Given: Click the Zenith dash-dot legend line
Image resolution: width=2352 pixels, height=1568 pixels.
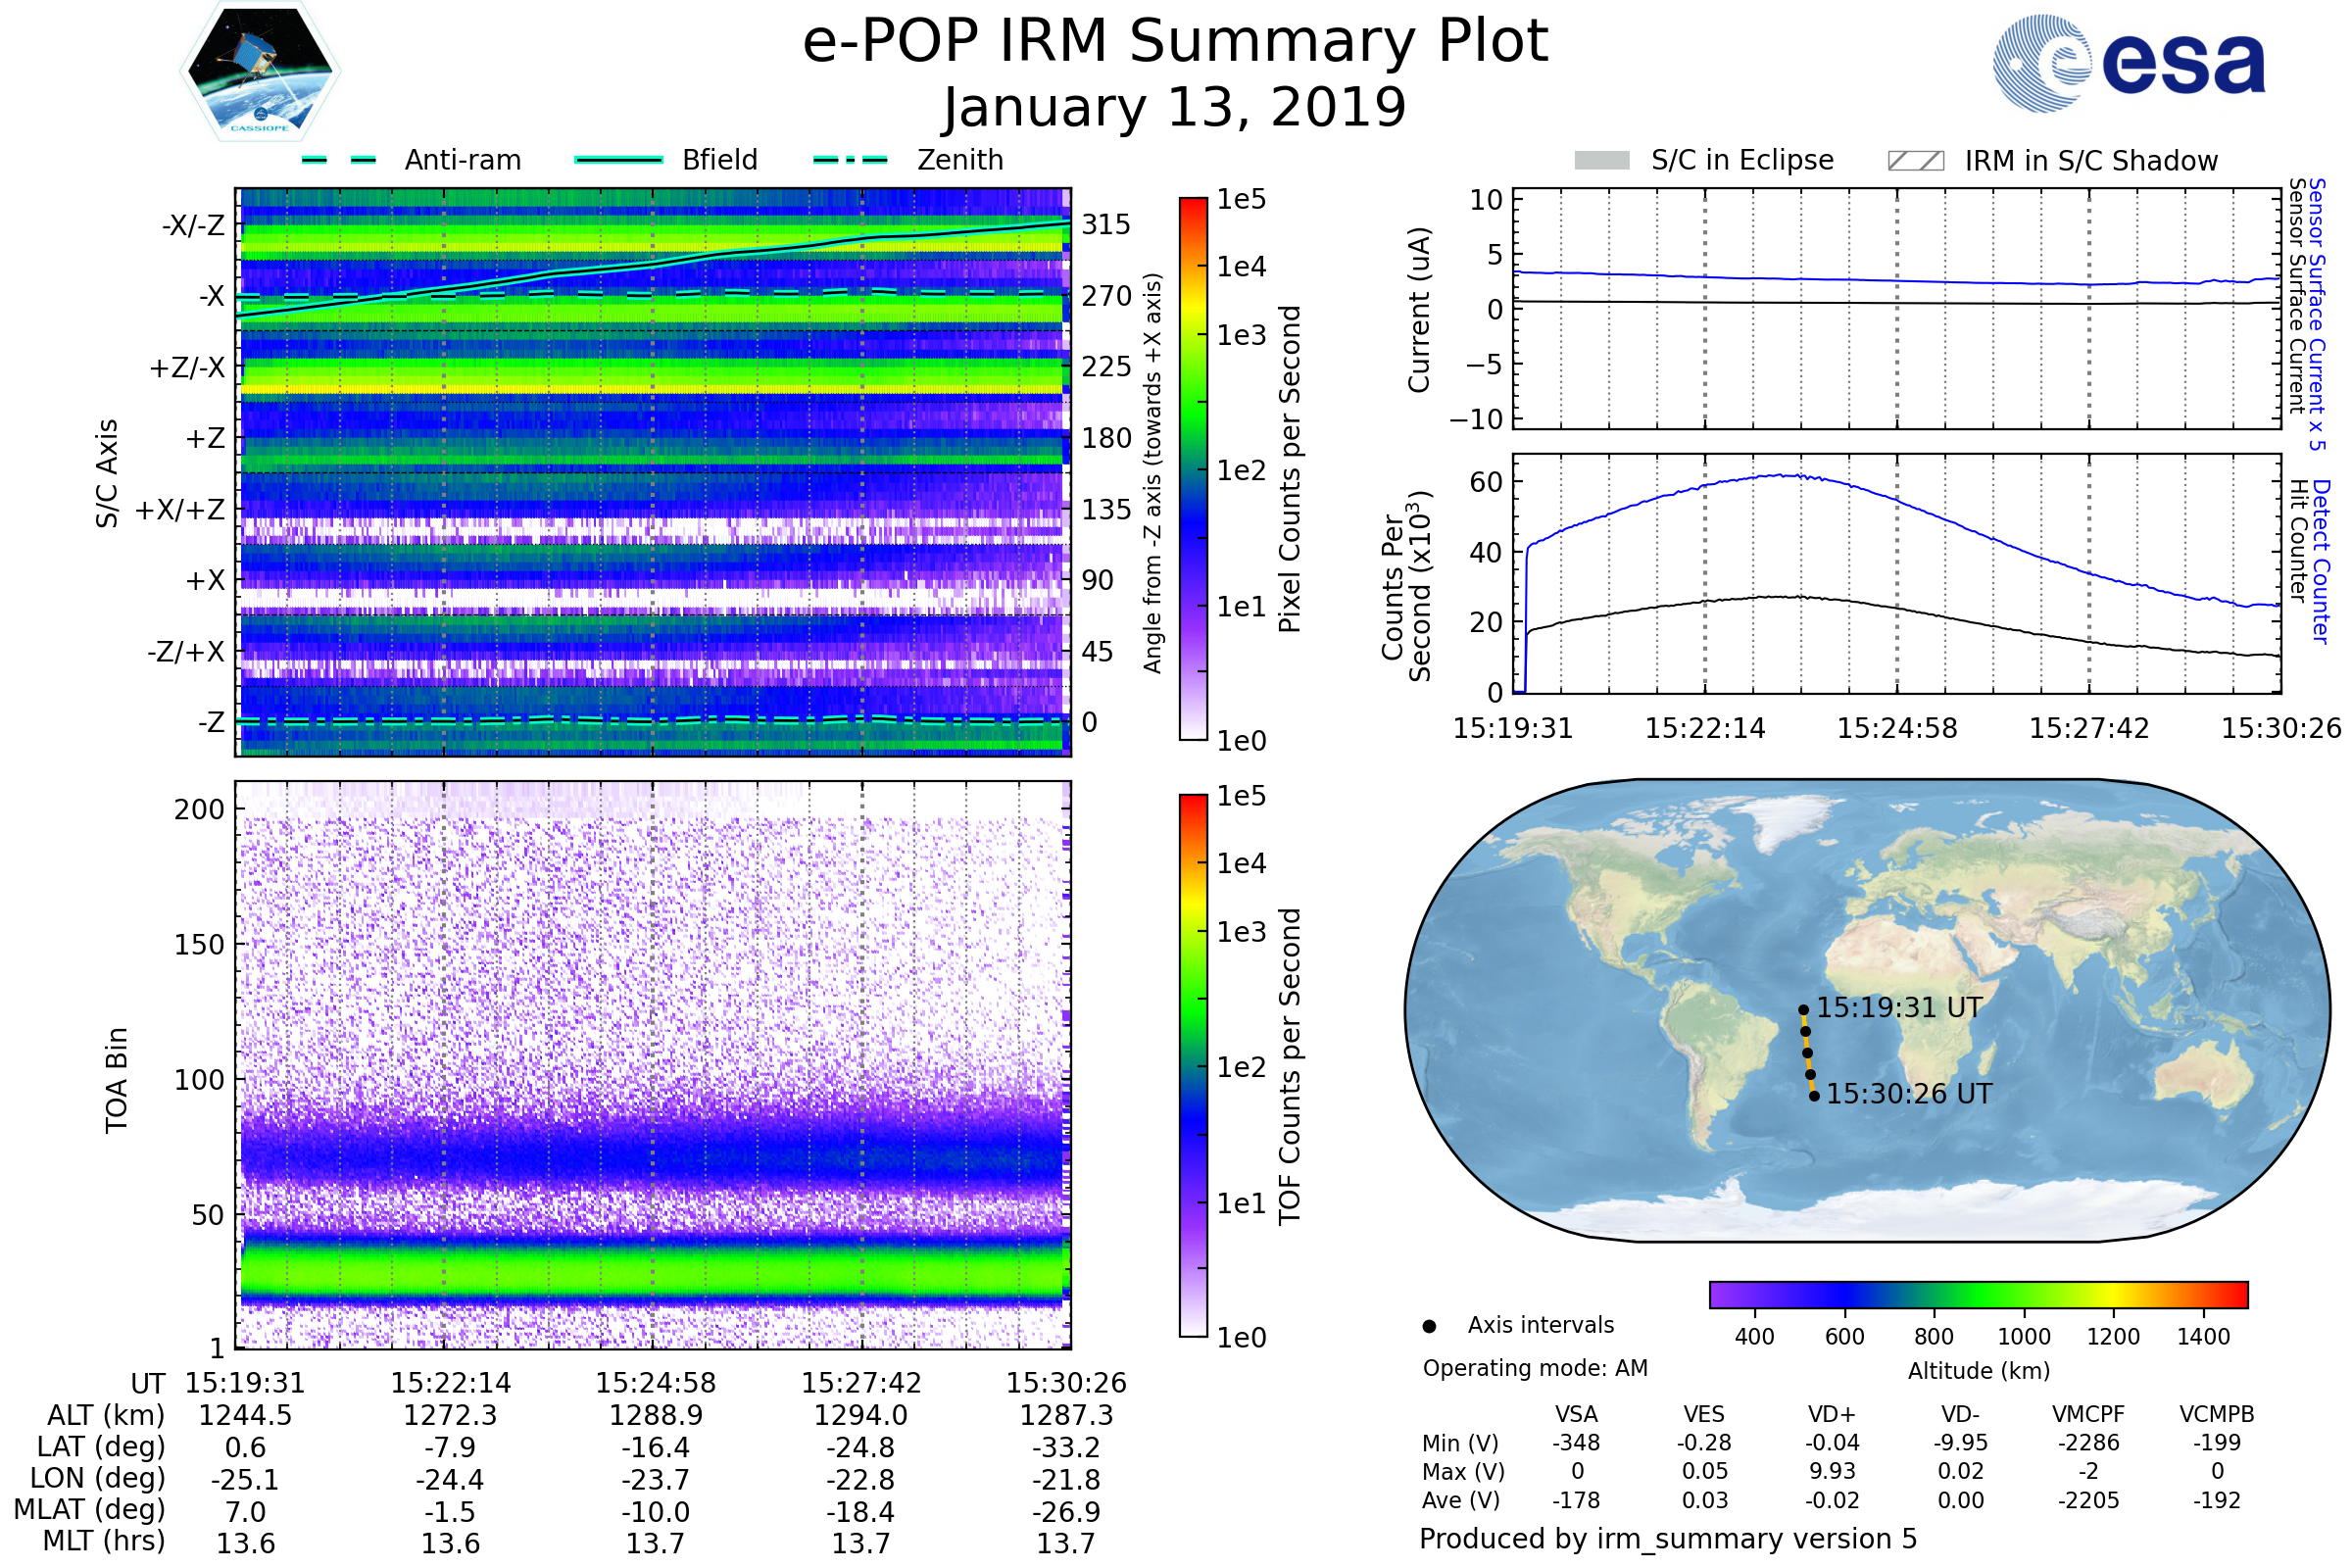Looking at the screenshot, I should (850, 160).
